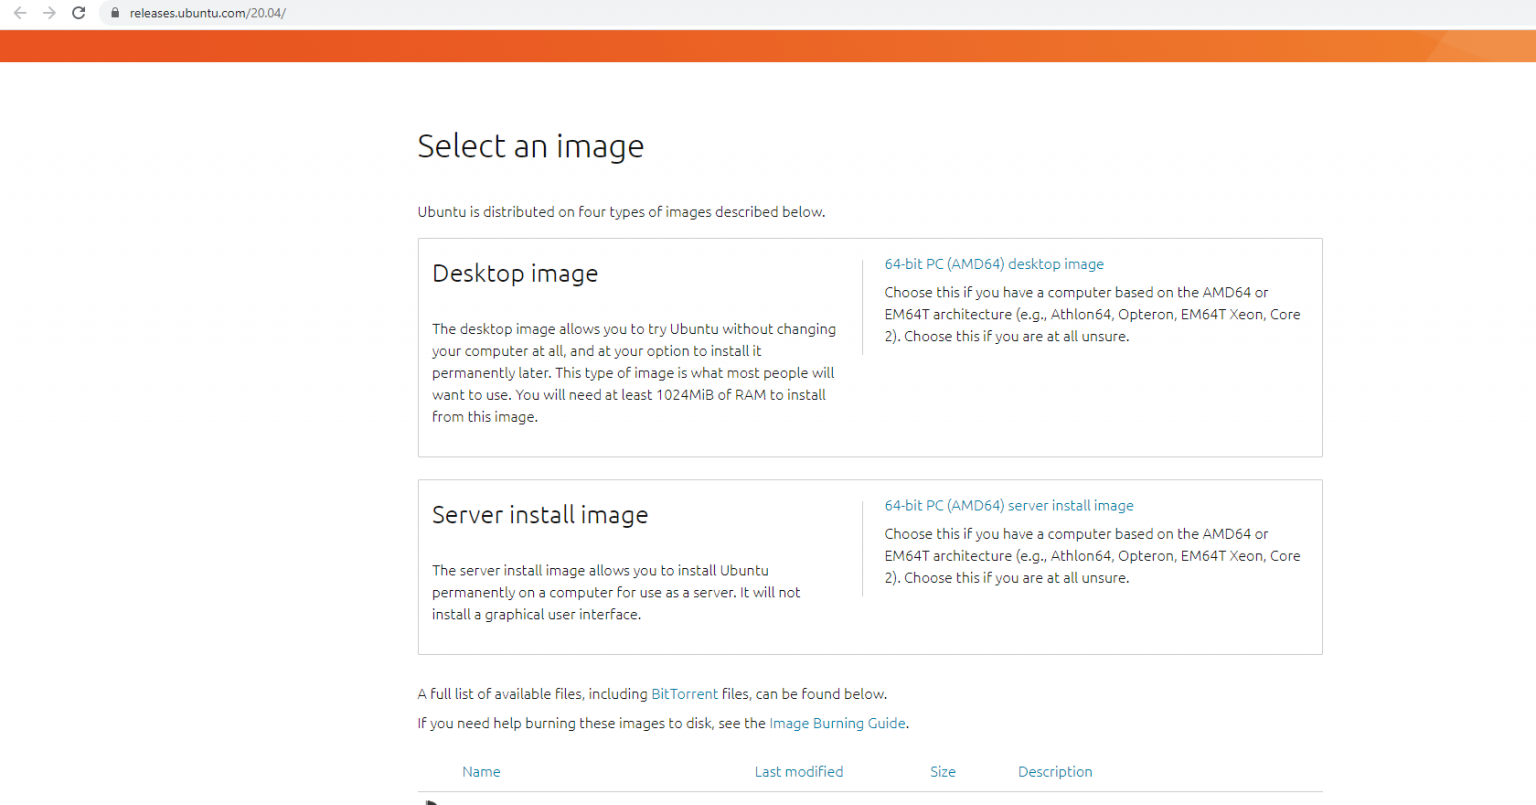The image size is (1536, 805).
Task: Open the 64-bit PC server install image link
Action: [x=1008, y=506]
